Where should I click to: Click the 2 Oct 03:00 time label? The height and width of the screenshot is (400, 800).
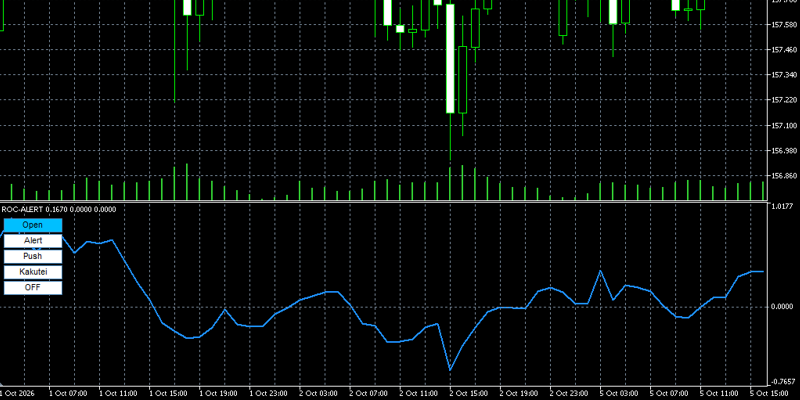[x=318, y=393]
